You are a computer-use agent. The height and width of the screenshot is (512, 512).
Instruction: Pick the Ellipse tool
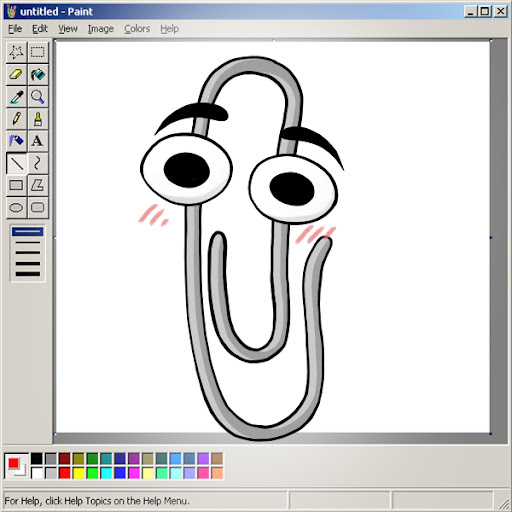point(16,208)
